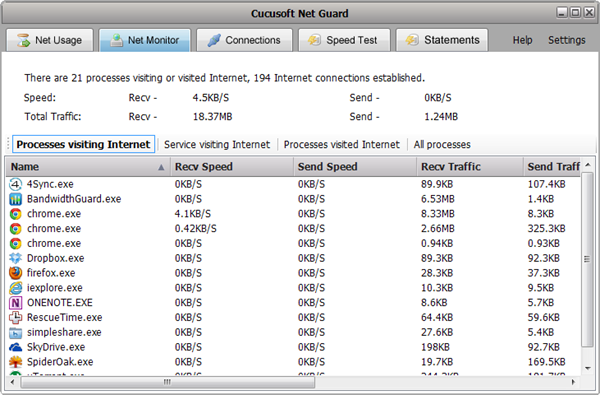Select the simpleshare.exe process name

(64, 332)
